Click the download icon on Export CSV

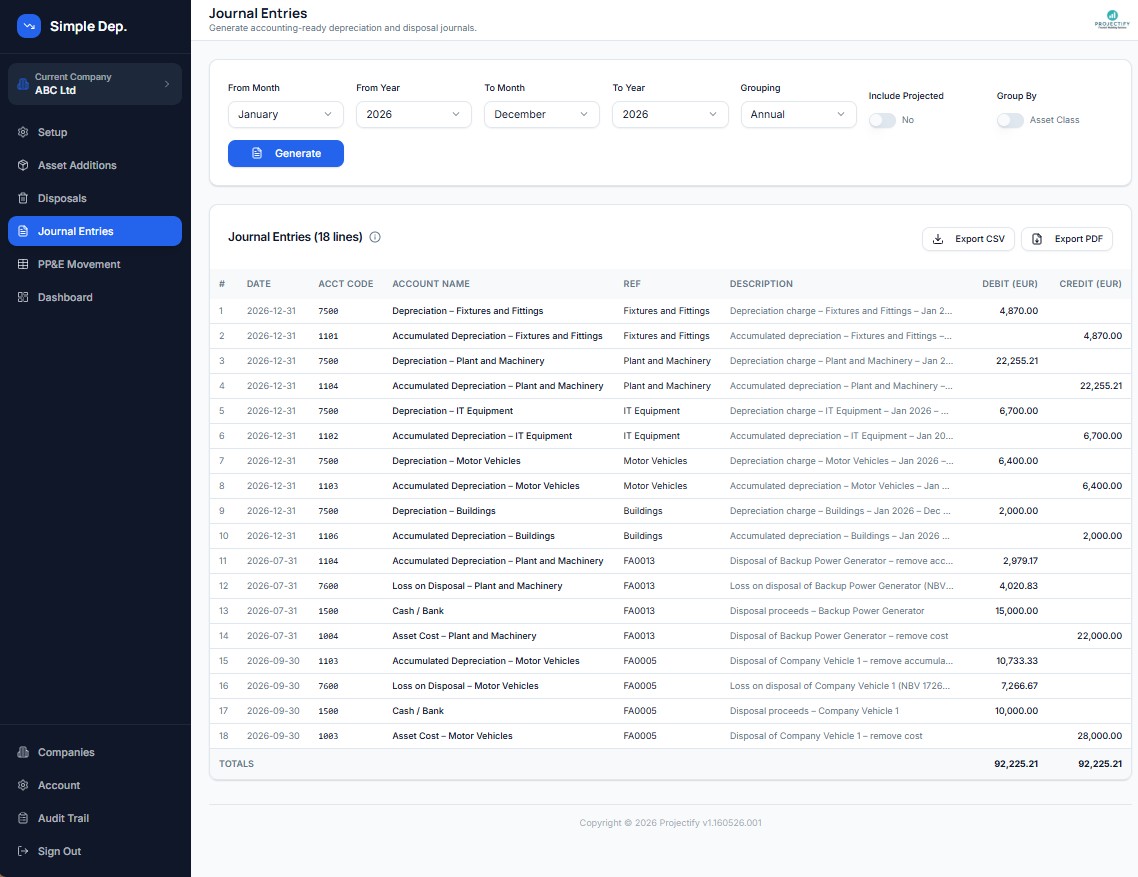pos(938,239)
